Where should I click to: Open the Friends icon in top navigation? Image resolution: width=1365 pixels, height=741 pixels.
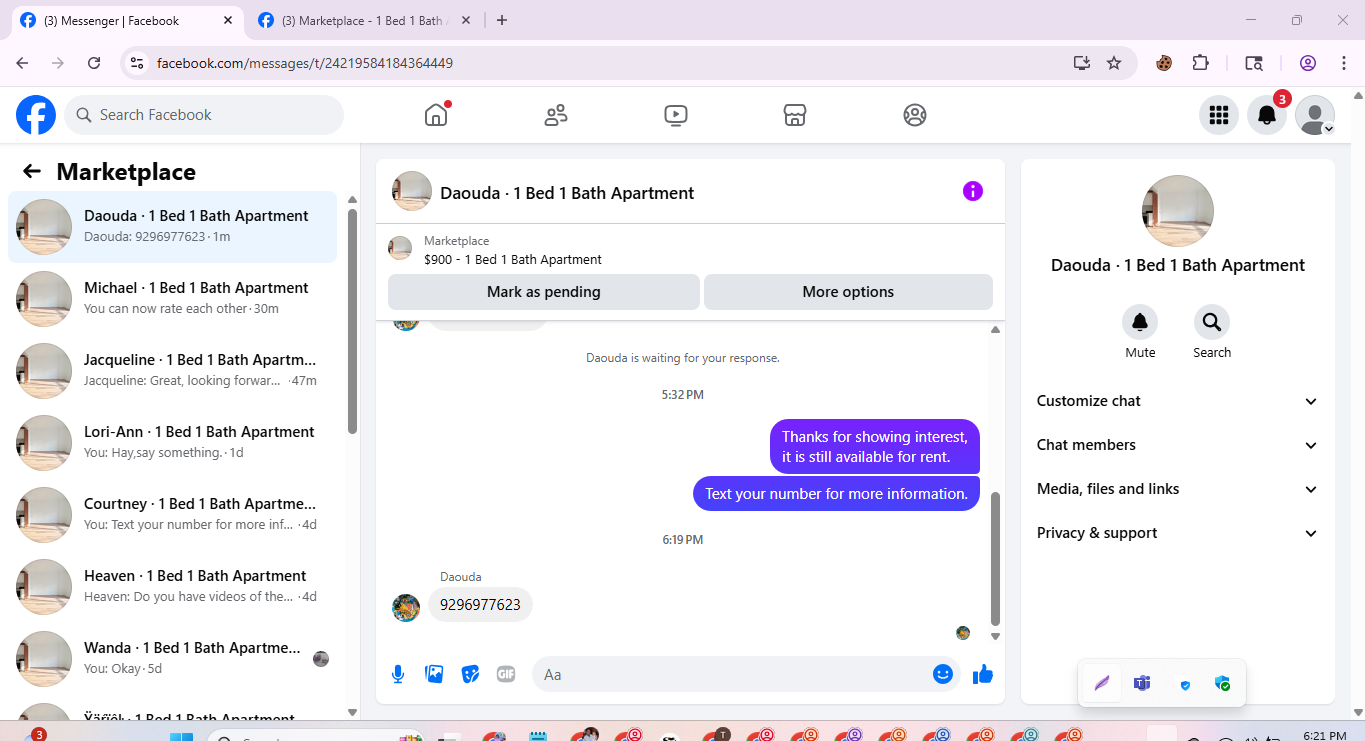pos(556,115)
